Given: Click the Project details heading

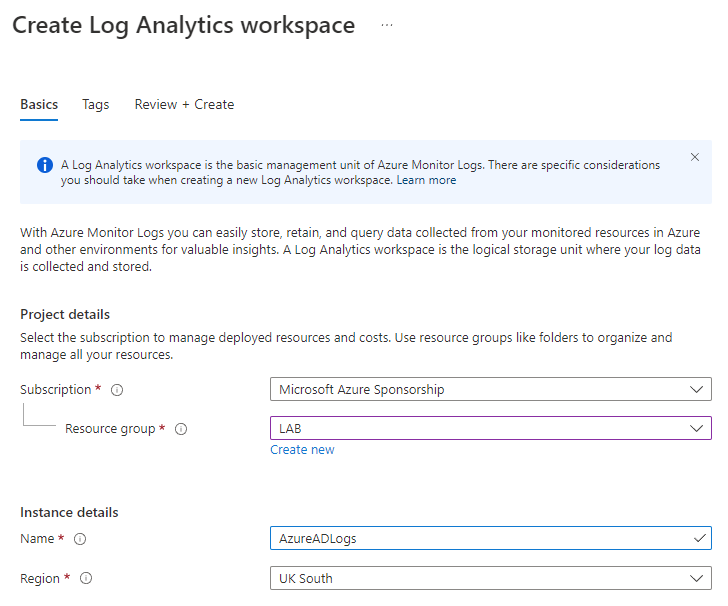Looking at the screenshot, I should pyautogui.click(x=65, y=314).
